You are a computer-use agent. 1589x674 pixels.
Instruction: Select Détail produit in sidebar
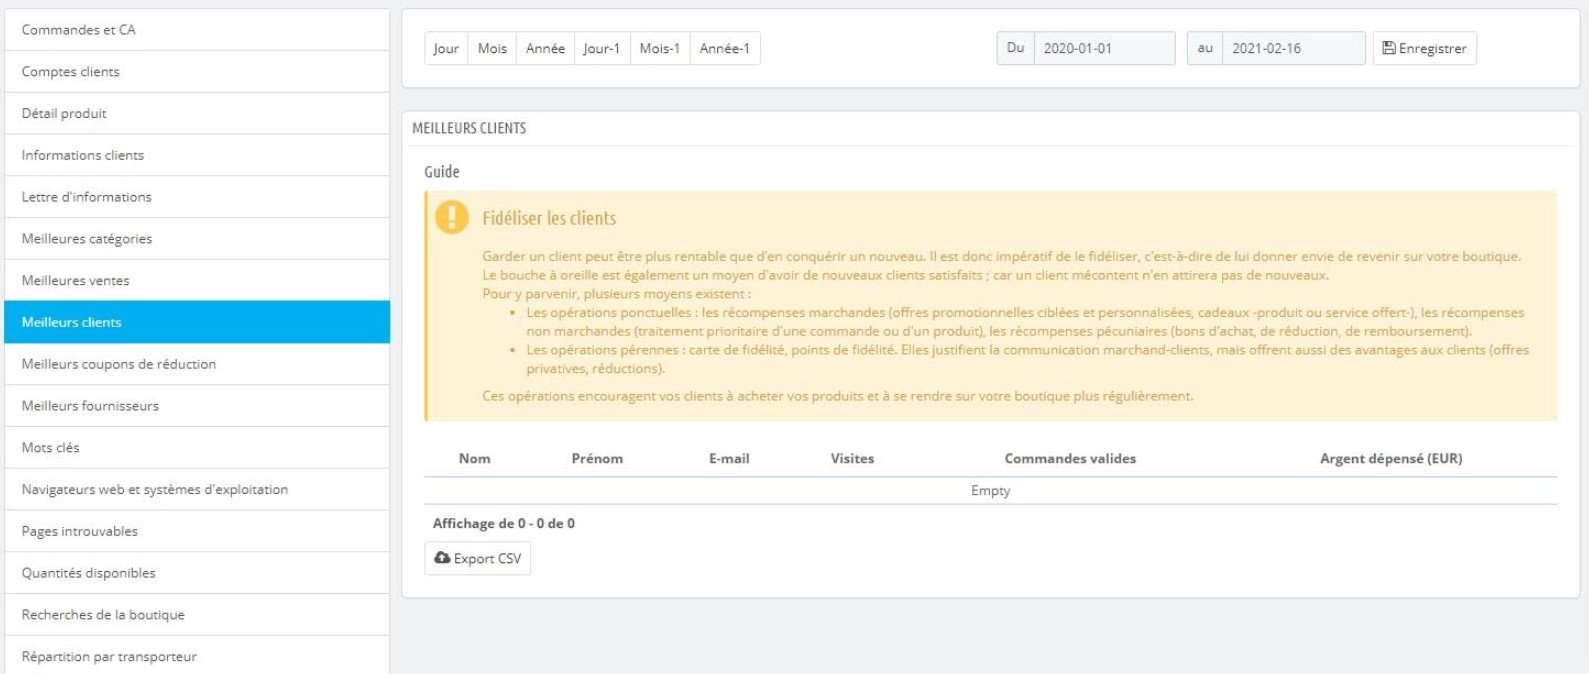[x=197, y=113]
